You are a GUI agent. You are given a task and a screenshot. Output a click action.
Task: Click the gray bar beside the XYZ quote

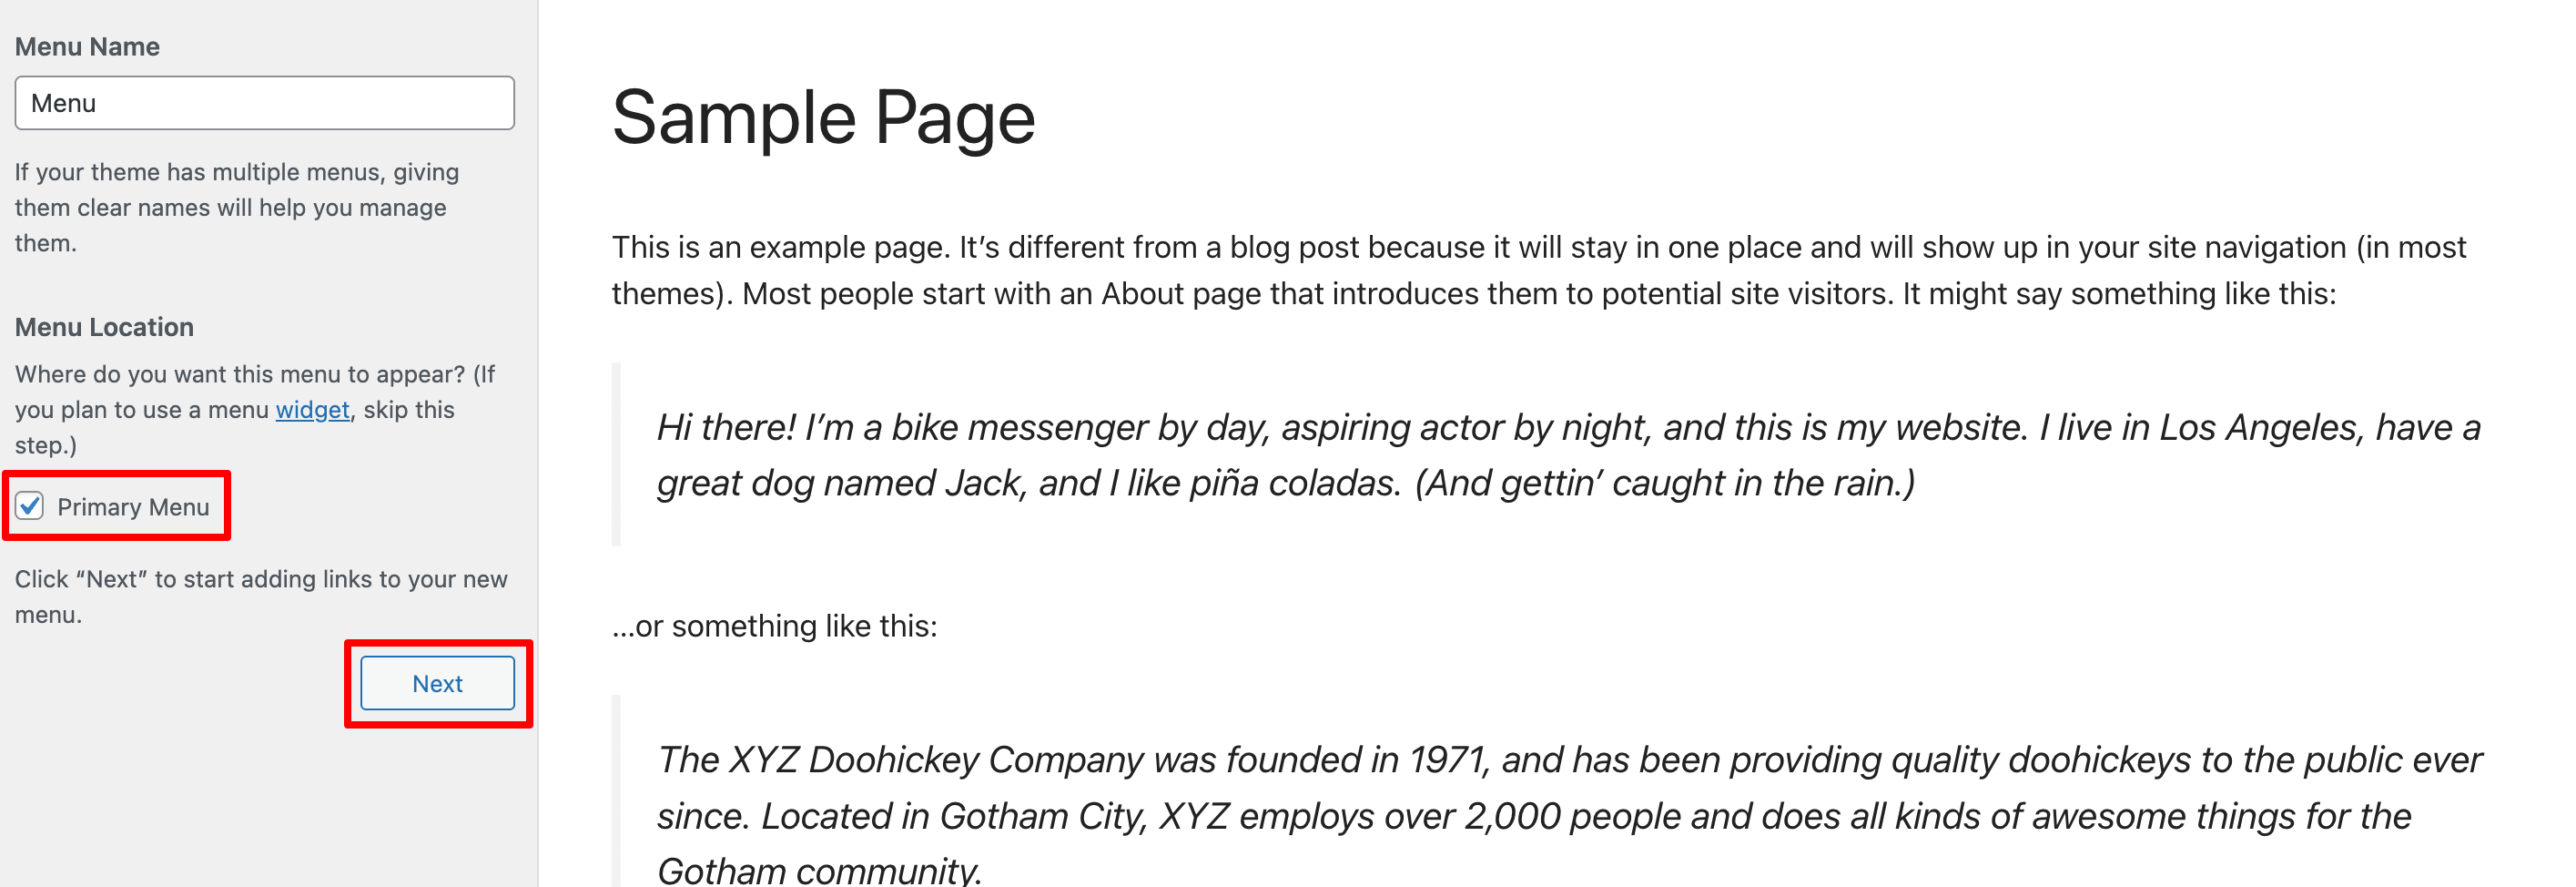[616, 791]
